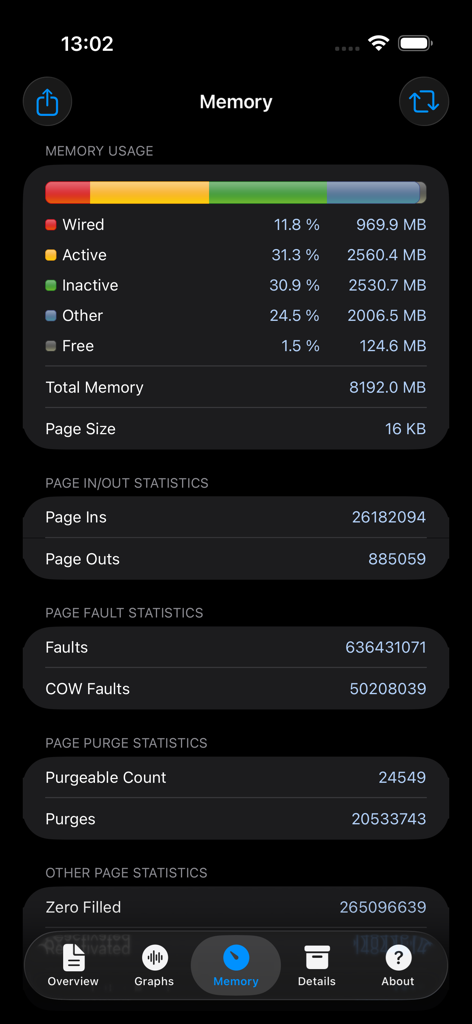
Task: Click the 636431071 faults value
Action: tap(386, 647)
